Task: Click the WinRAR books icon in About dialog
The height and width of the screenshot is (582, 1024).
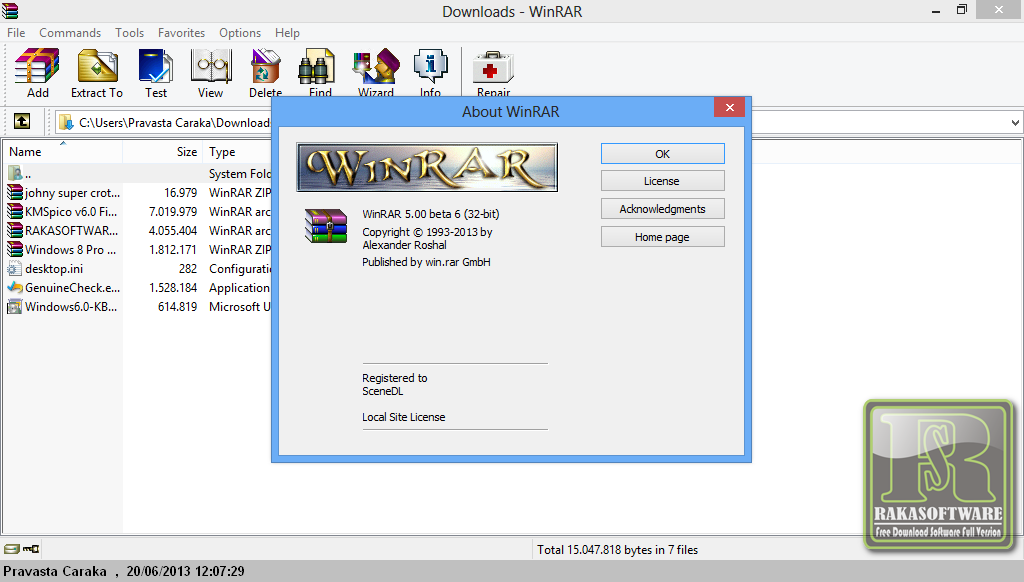Action: coord(326,225)
